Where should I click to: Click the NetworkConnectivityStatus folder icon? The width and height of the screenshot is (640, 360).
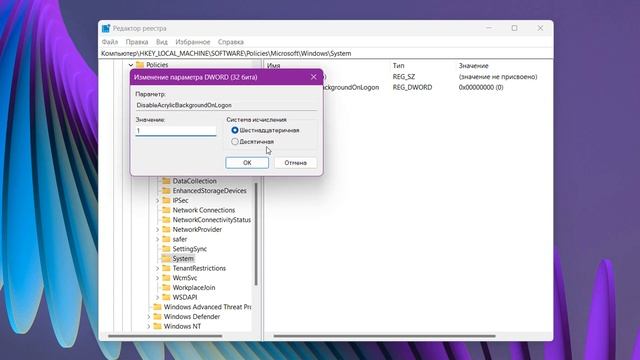[166, 220]
